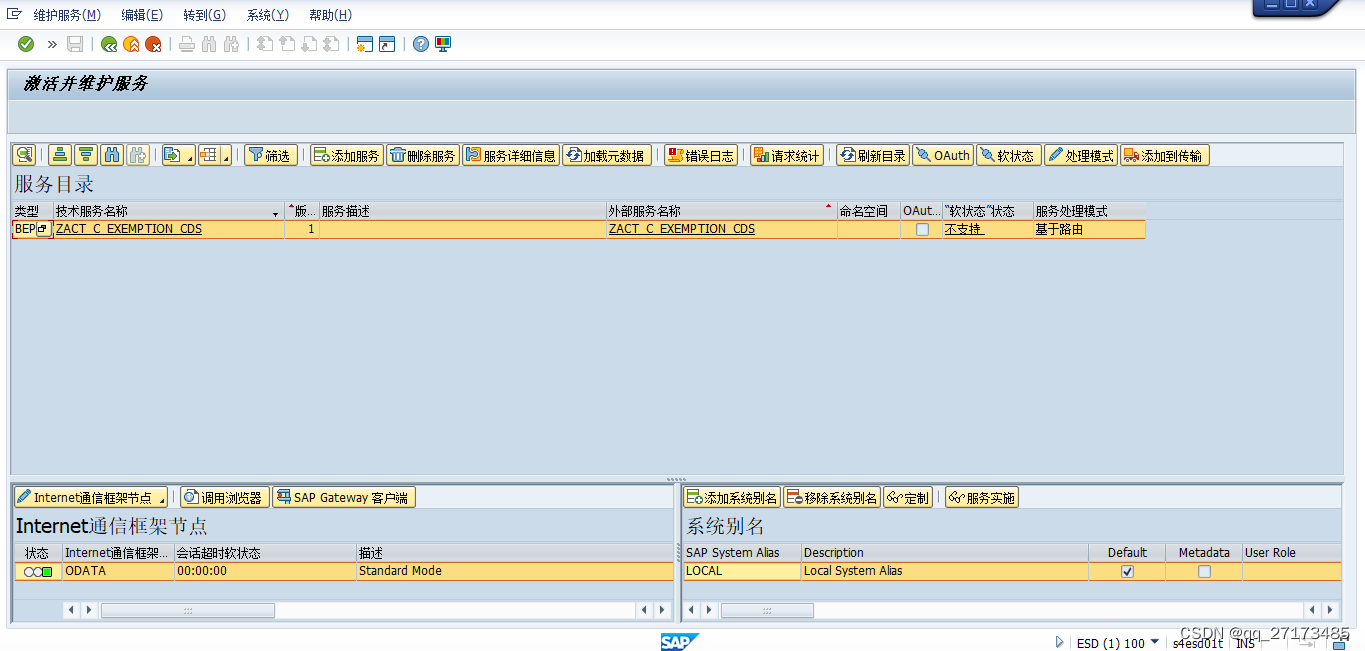Click the 请求统计 button
Screen dimensions: 1365x651
click(787, 155)
